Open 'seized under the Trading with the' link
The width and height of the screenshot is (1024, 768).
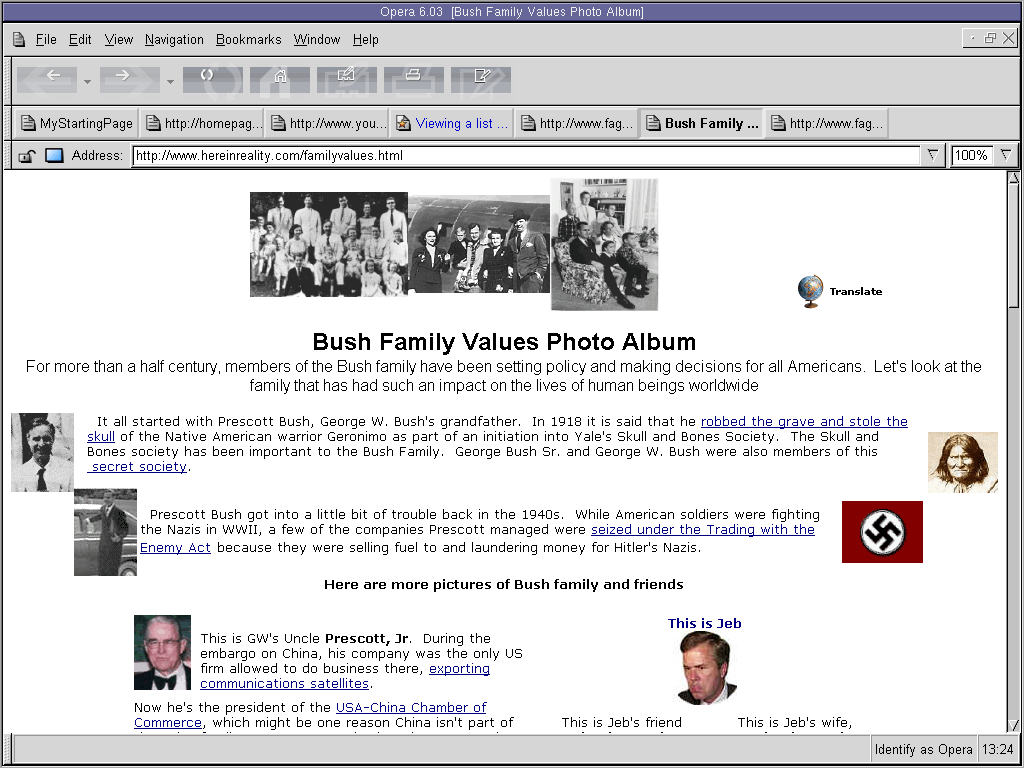click(x=703, y=530)
